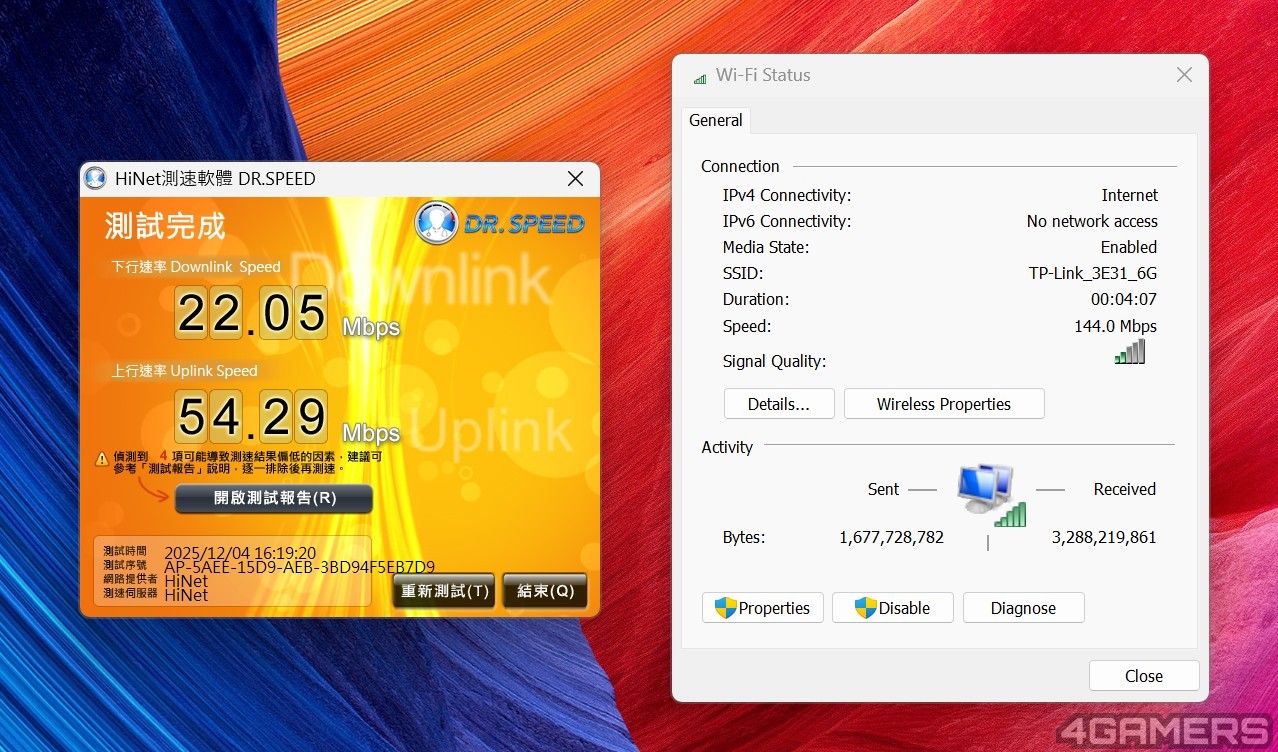Click the Wi-Fi signal icon in title bar
This screenshot has height=752, width=1278.
pyautogui.click(x=700, y=77)
